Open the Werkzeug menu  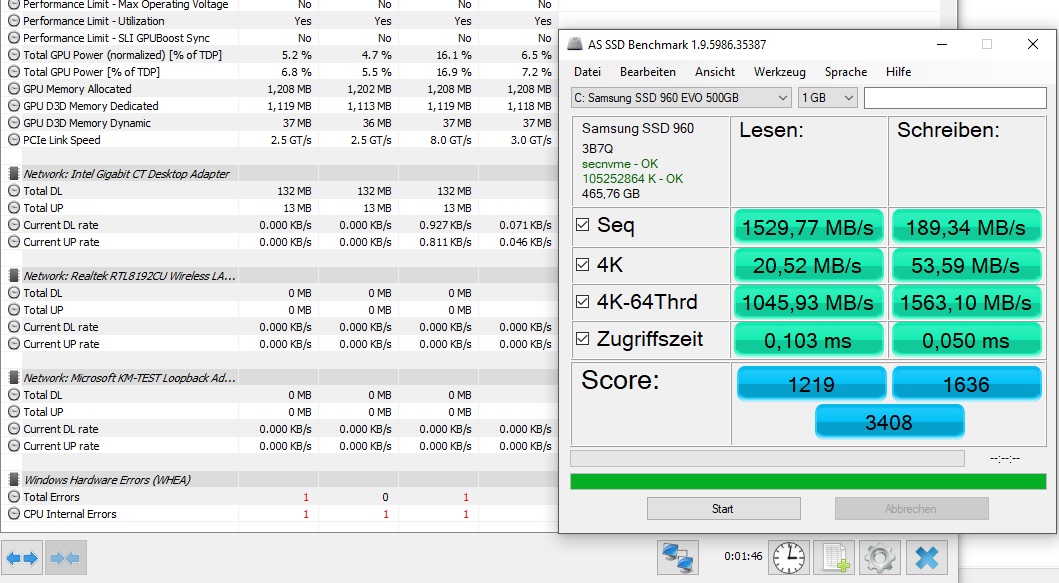779,72
